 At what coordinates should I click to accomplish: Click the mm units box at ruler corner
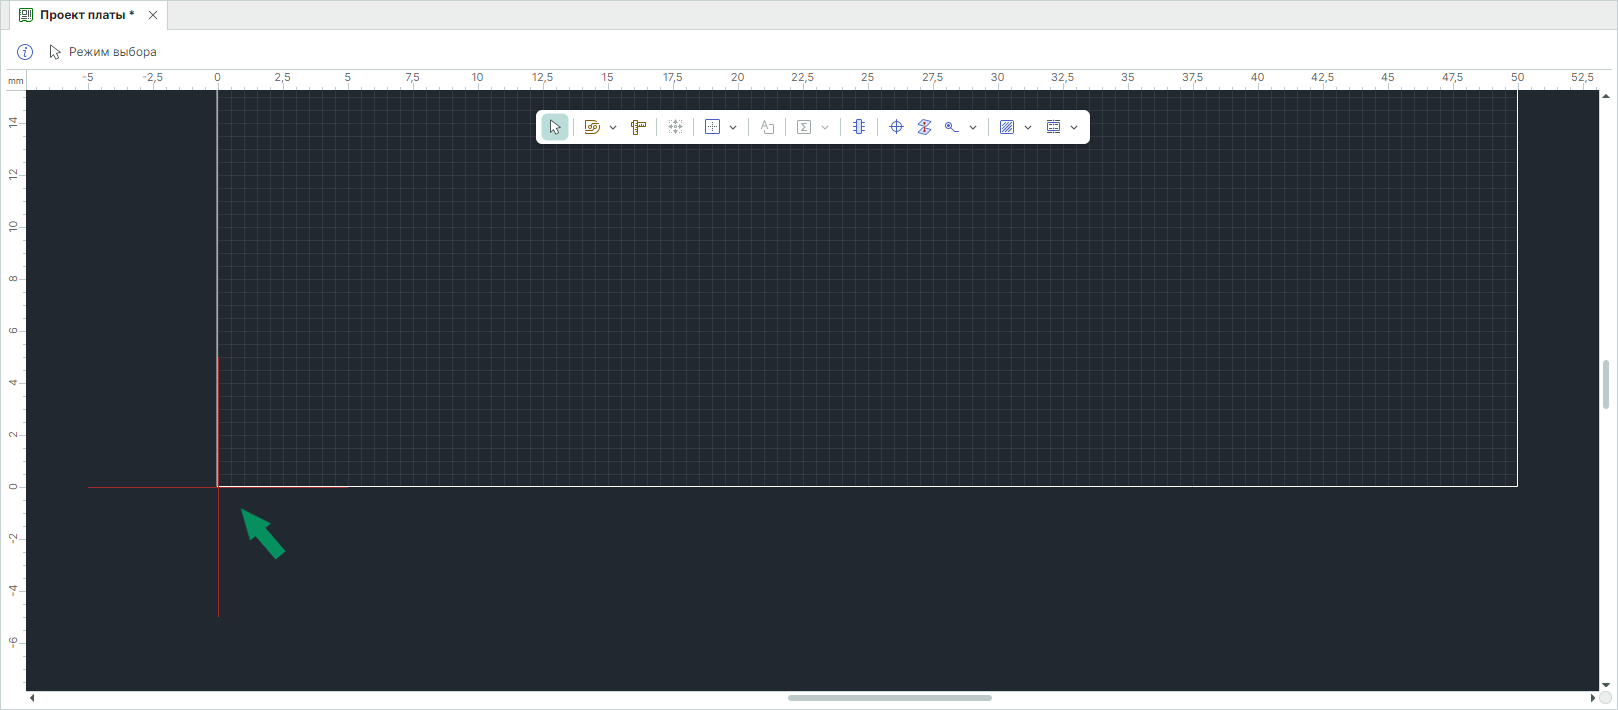tap(15, 81)
